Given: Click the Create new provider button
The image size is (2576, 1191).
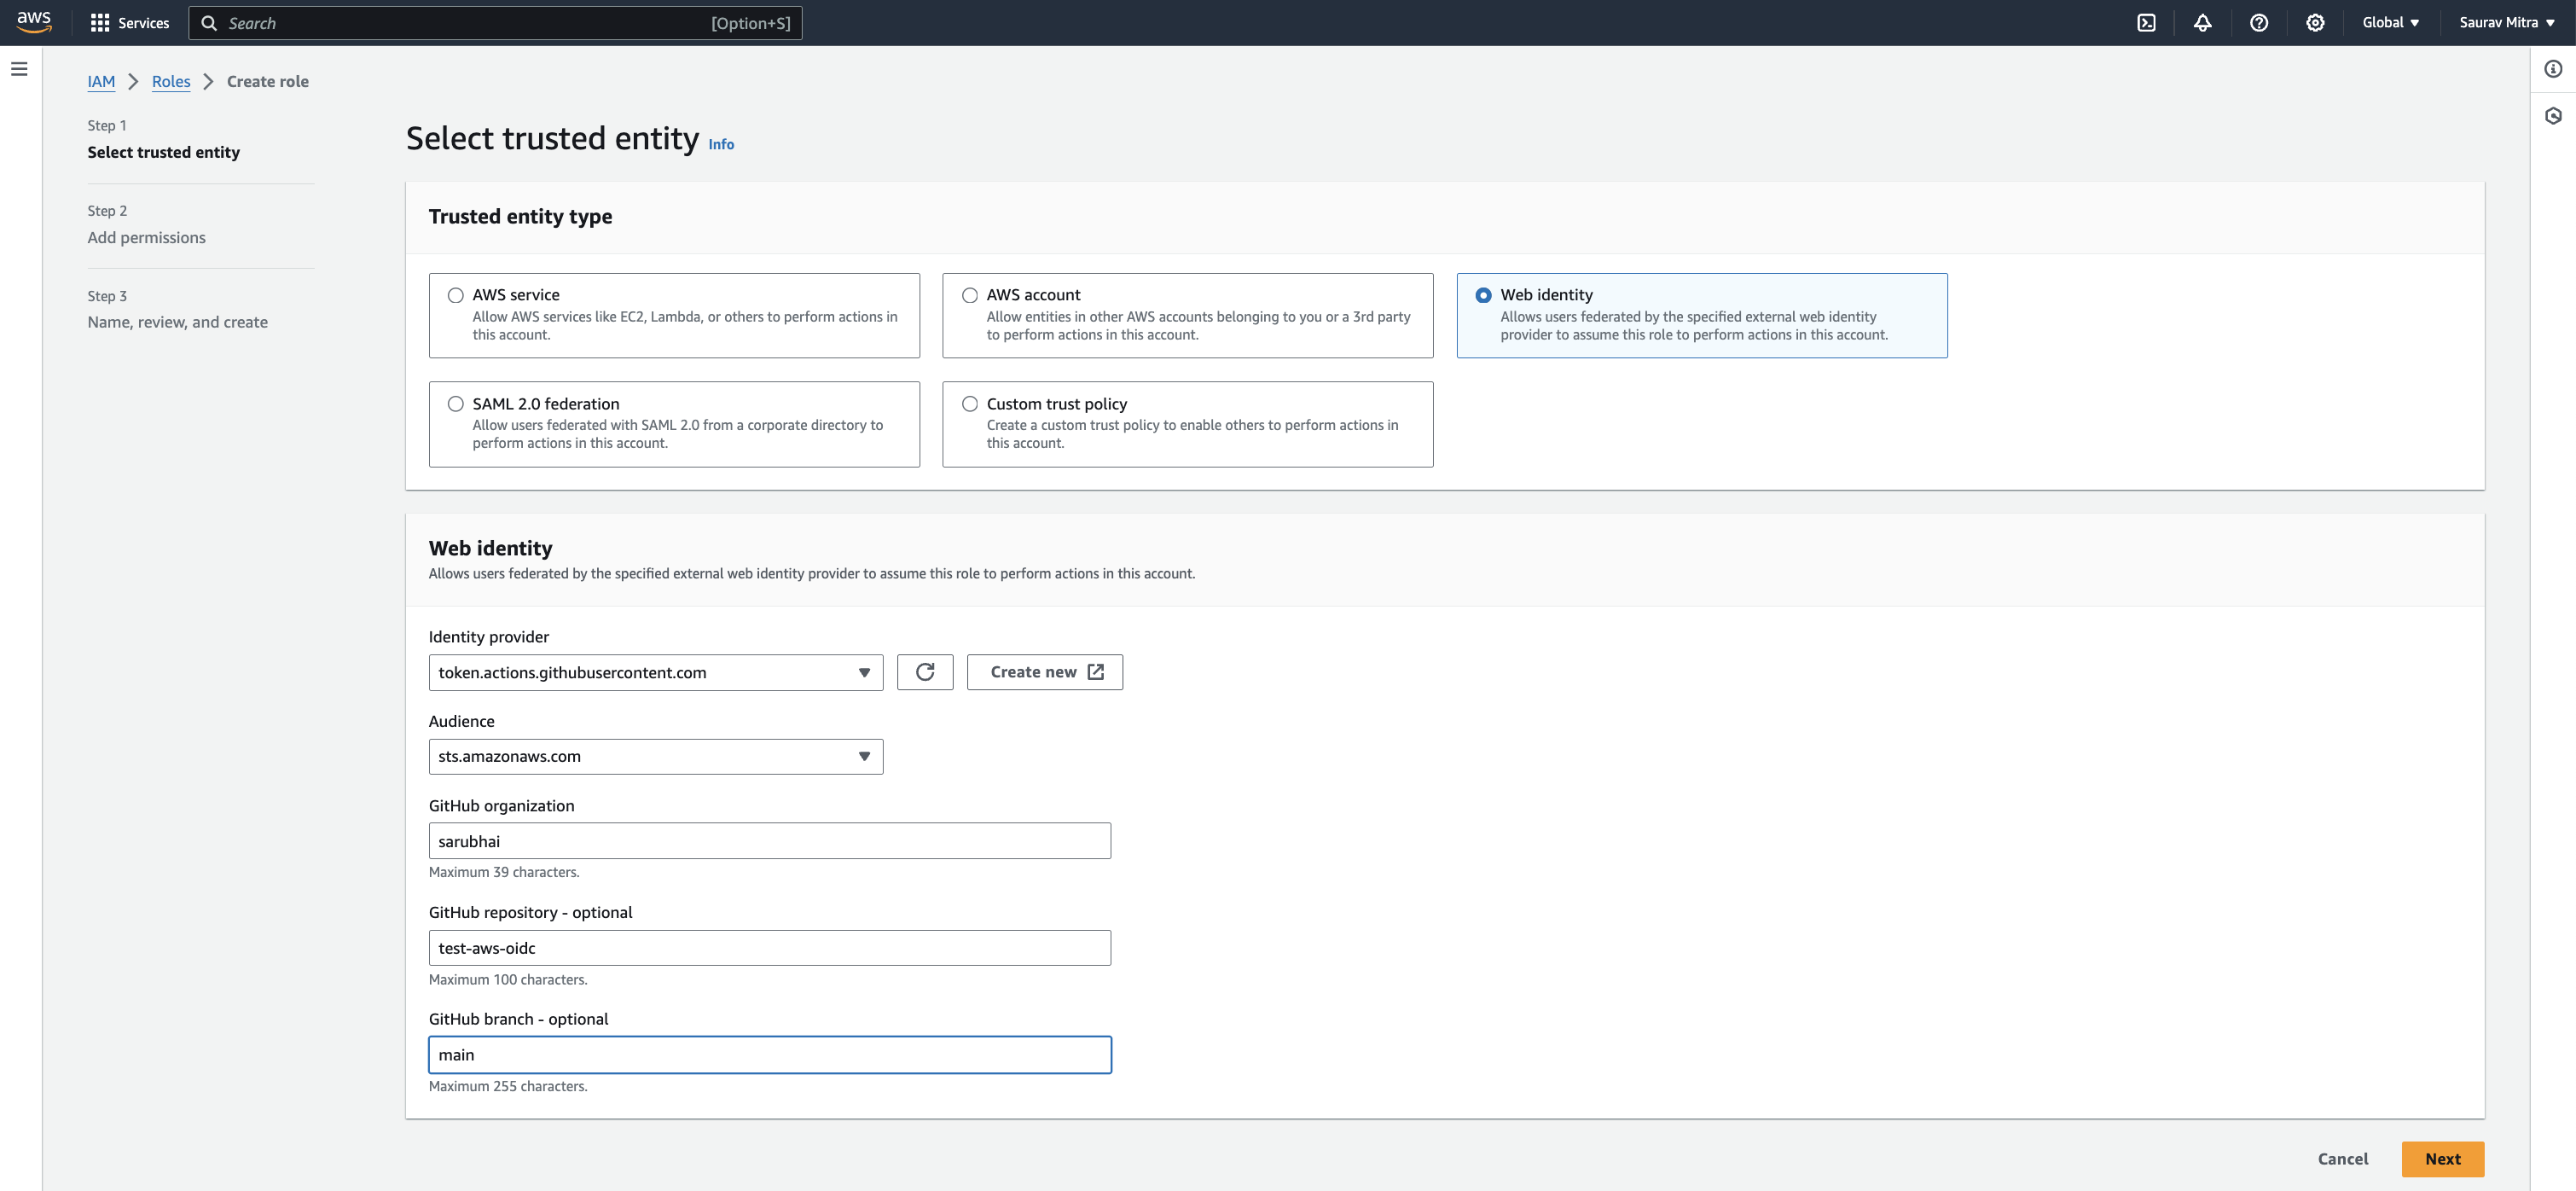Looking at the screenshot, I should [x=1044, y=672].
